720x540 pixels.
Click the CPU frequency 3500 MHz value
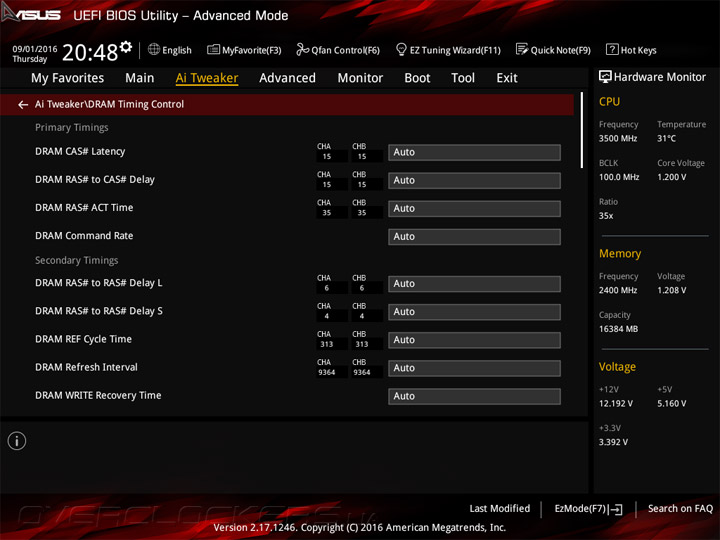click(618, 138)
